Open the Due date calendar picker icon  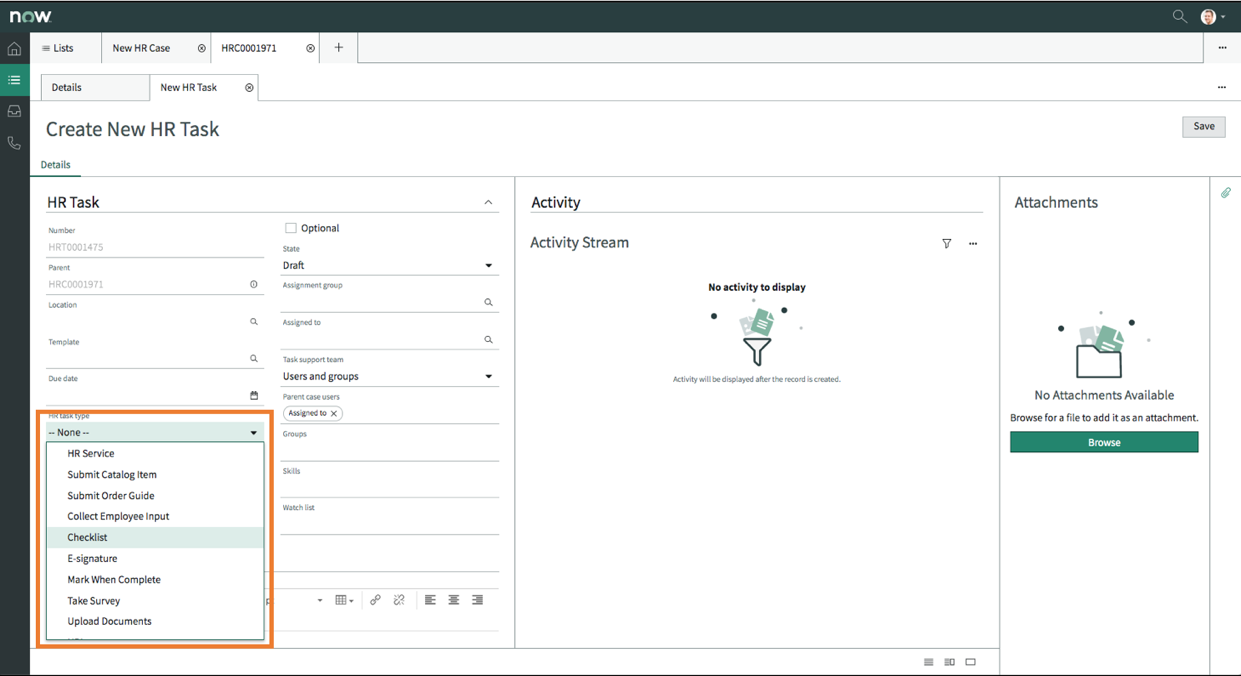253,395
